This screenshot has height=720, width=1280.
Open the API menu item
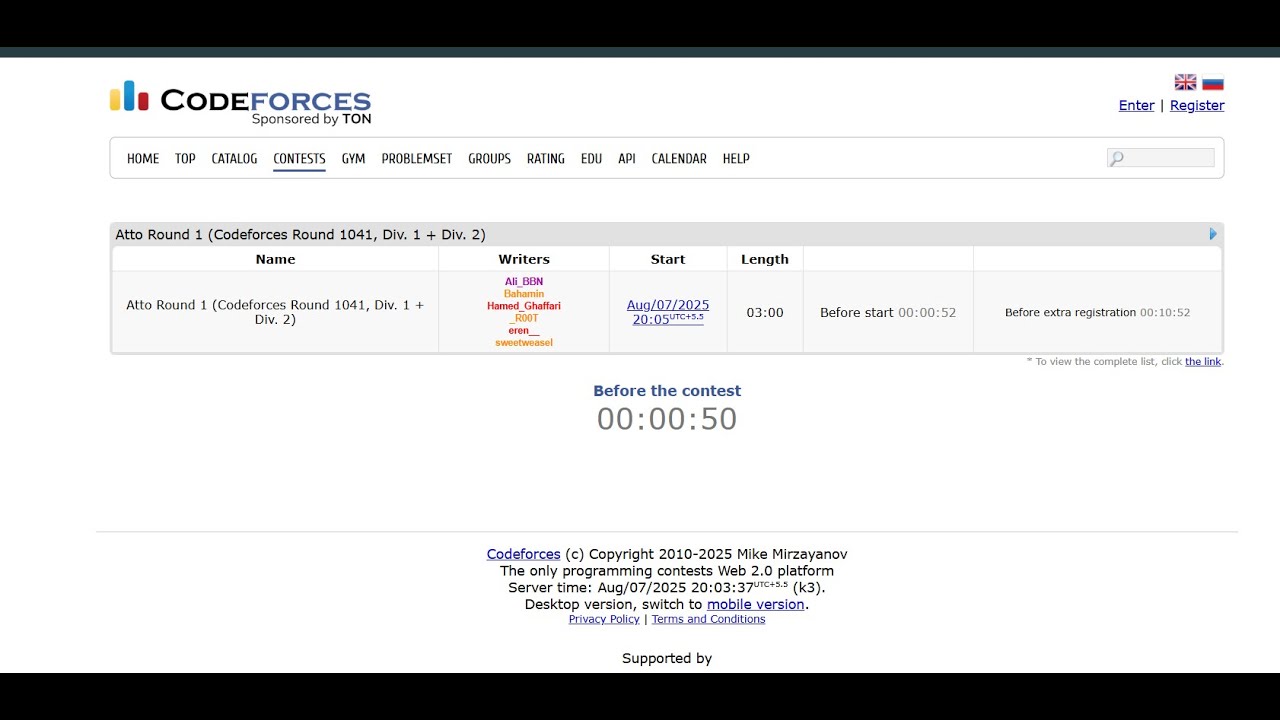coord(627,159)
